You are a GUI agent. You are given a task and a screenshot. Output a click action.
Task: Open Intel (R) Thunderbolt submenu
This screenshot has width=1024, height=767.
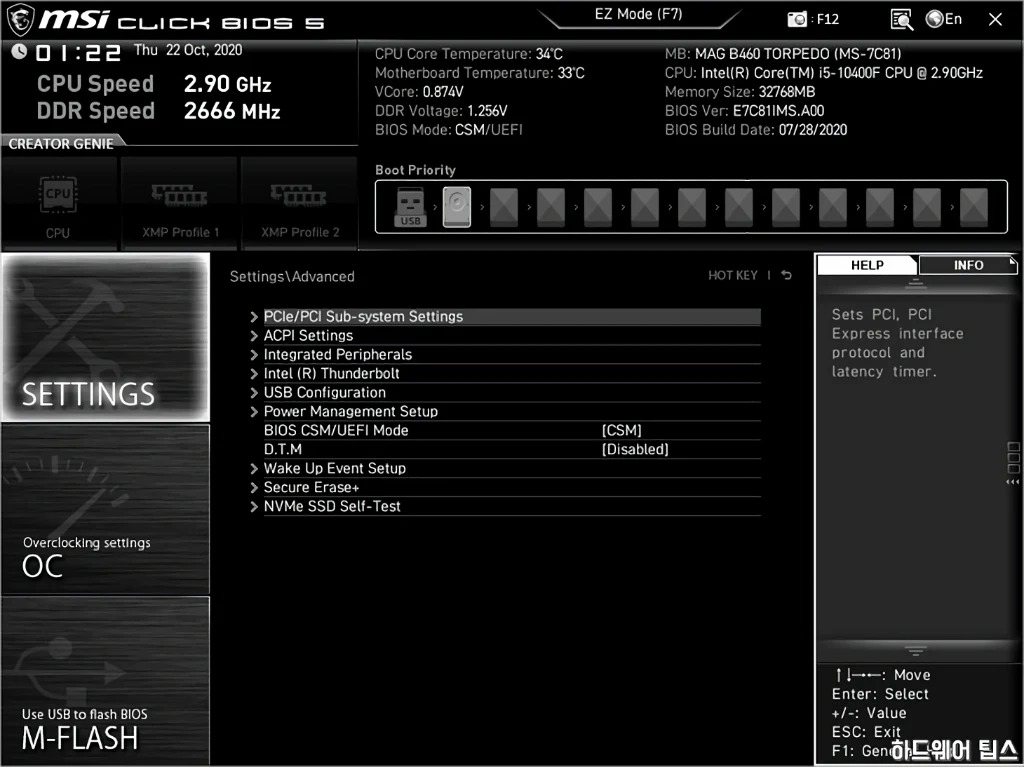[x=512, y=374]
